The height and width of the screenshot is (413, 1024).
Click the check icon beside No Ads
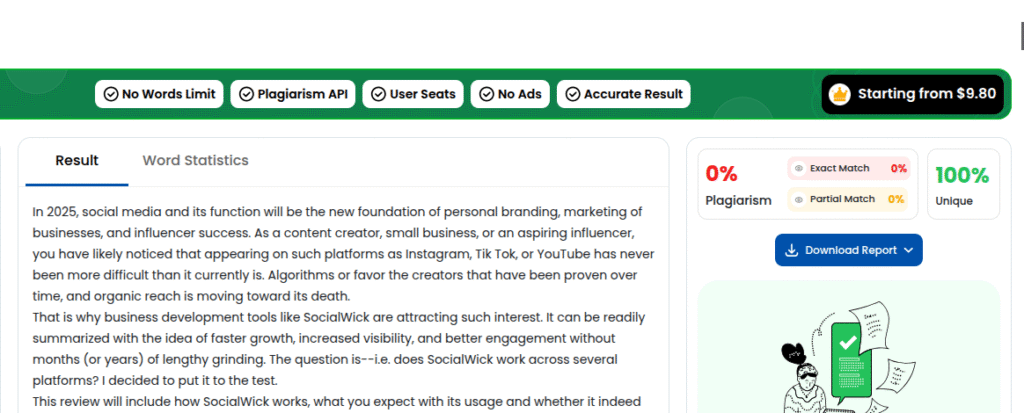coord(485,95)
